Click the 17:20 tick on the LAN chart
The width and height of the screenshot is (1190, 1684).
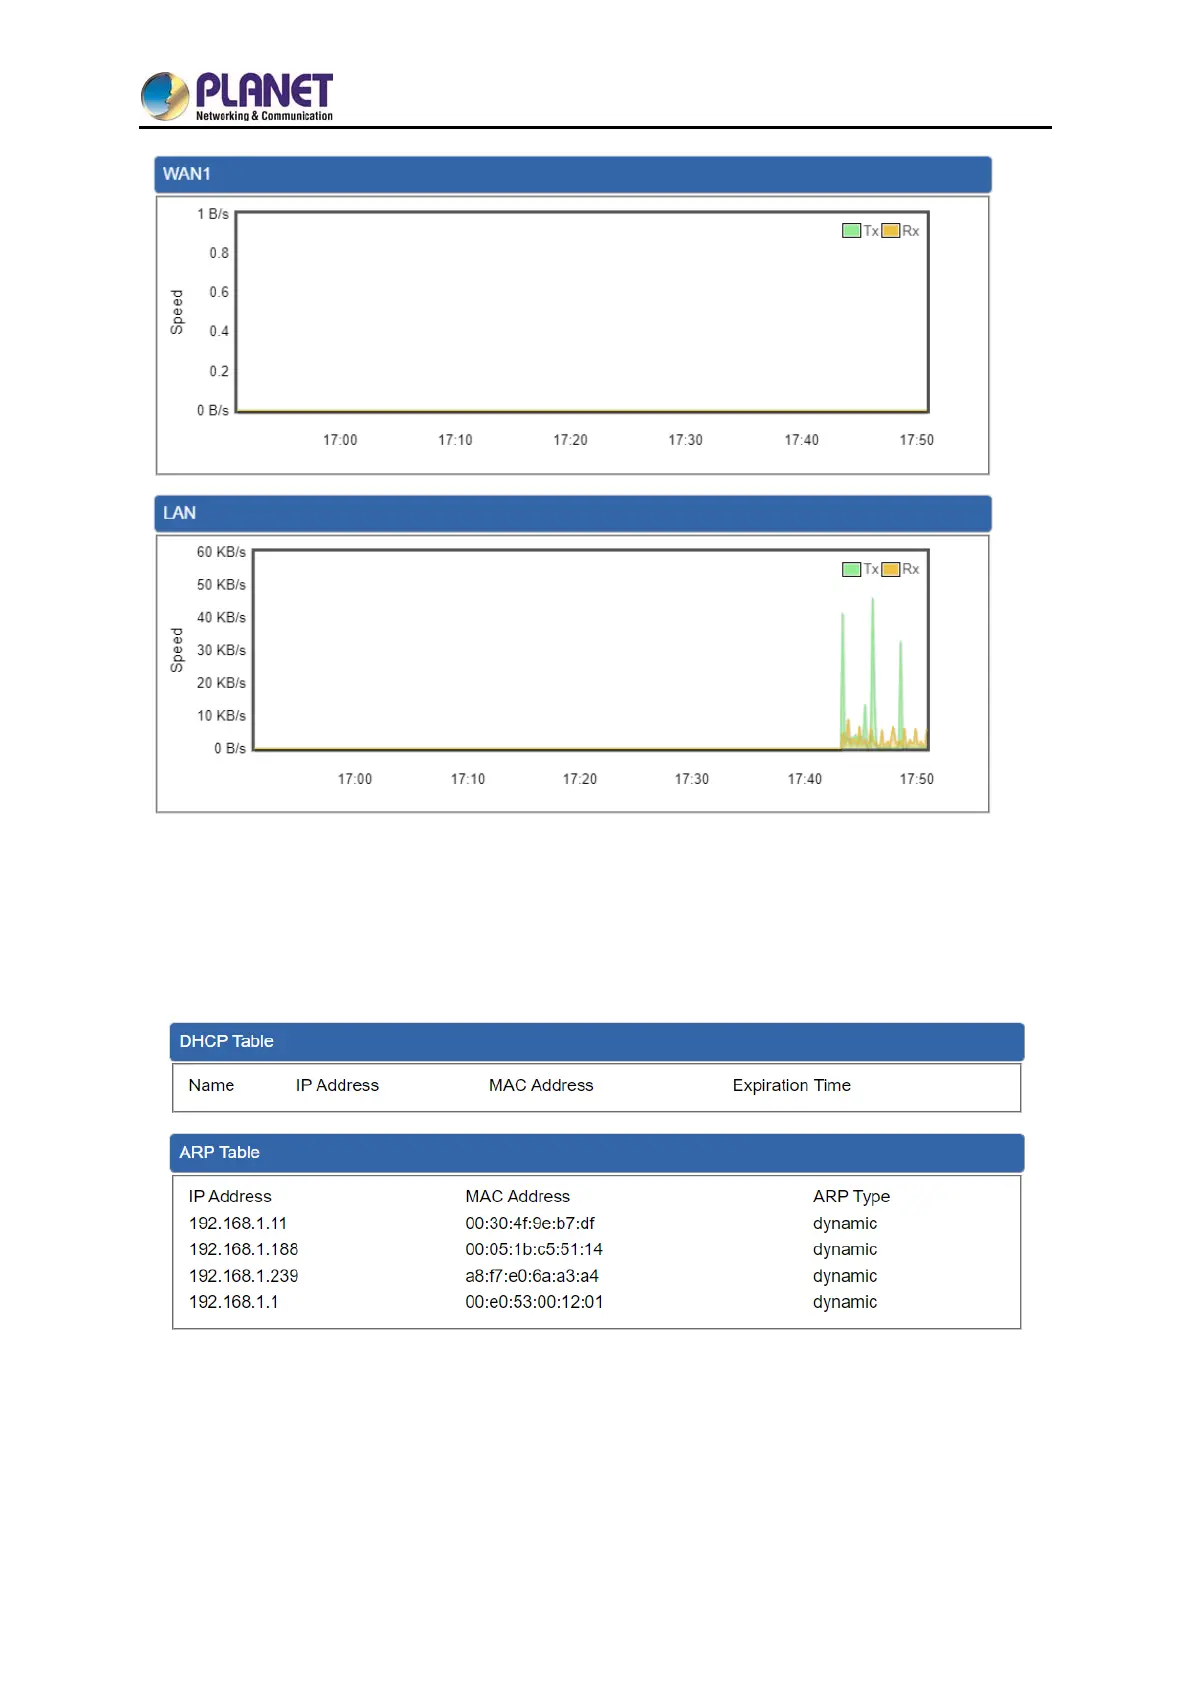click(580, 779)
